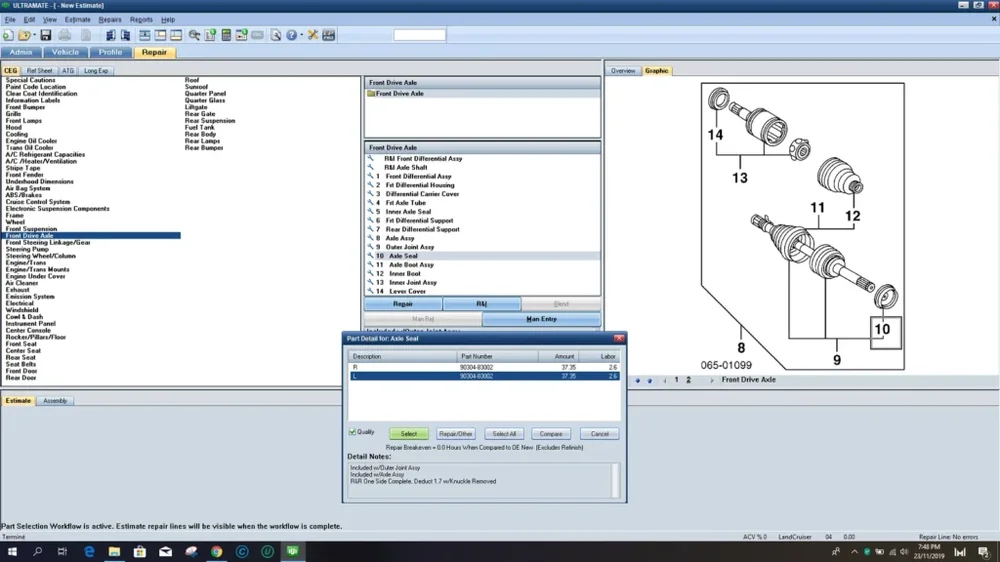Screen dimensions: 1000x562
Task: Select Front Suspension in category list
Action: point(31,229)
